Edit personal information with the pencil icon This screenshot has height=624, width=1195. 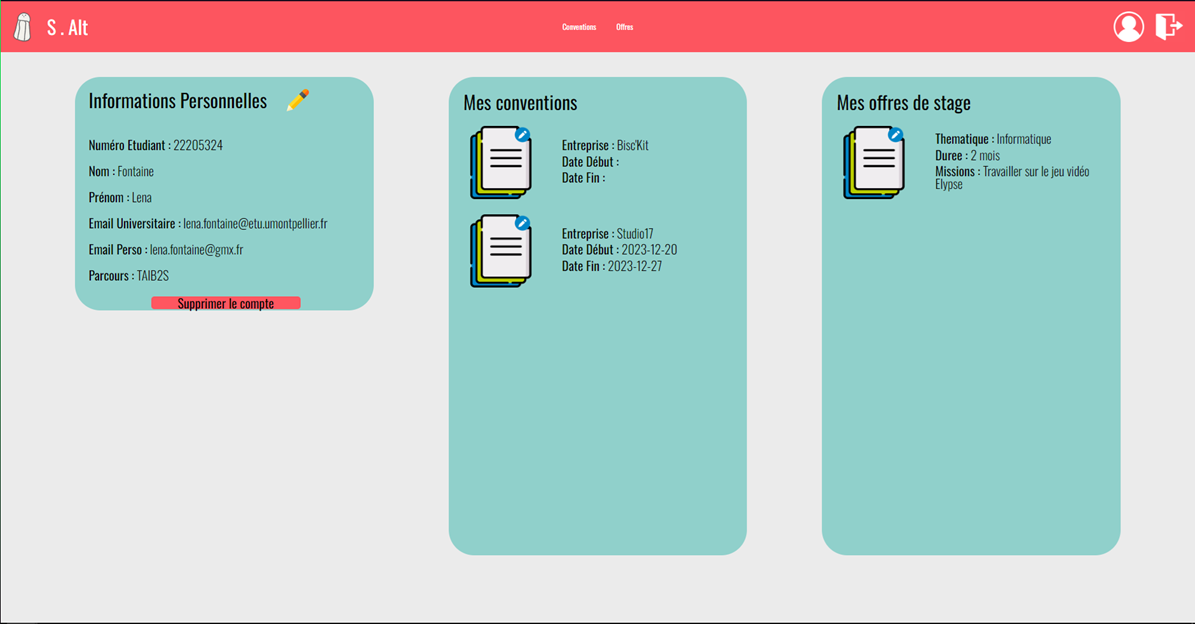(x=297, y=100)
